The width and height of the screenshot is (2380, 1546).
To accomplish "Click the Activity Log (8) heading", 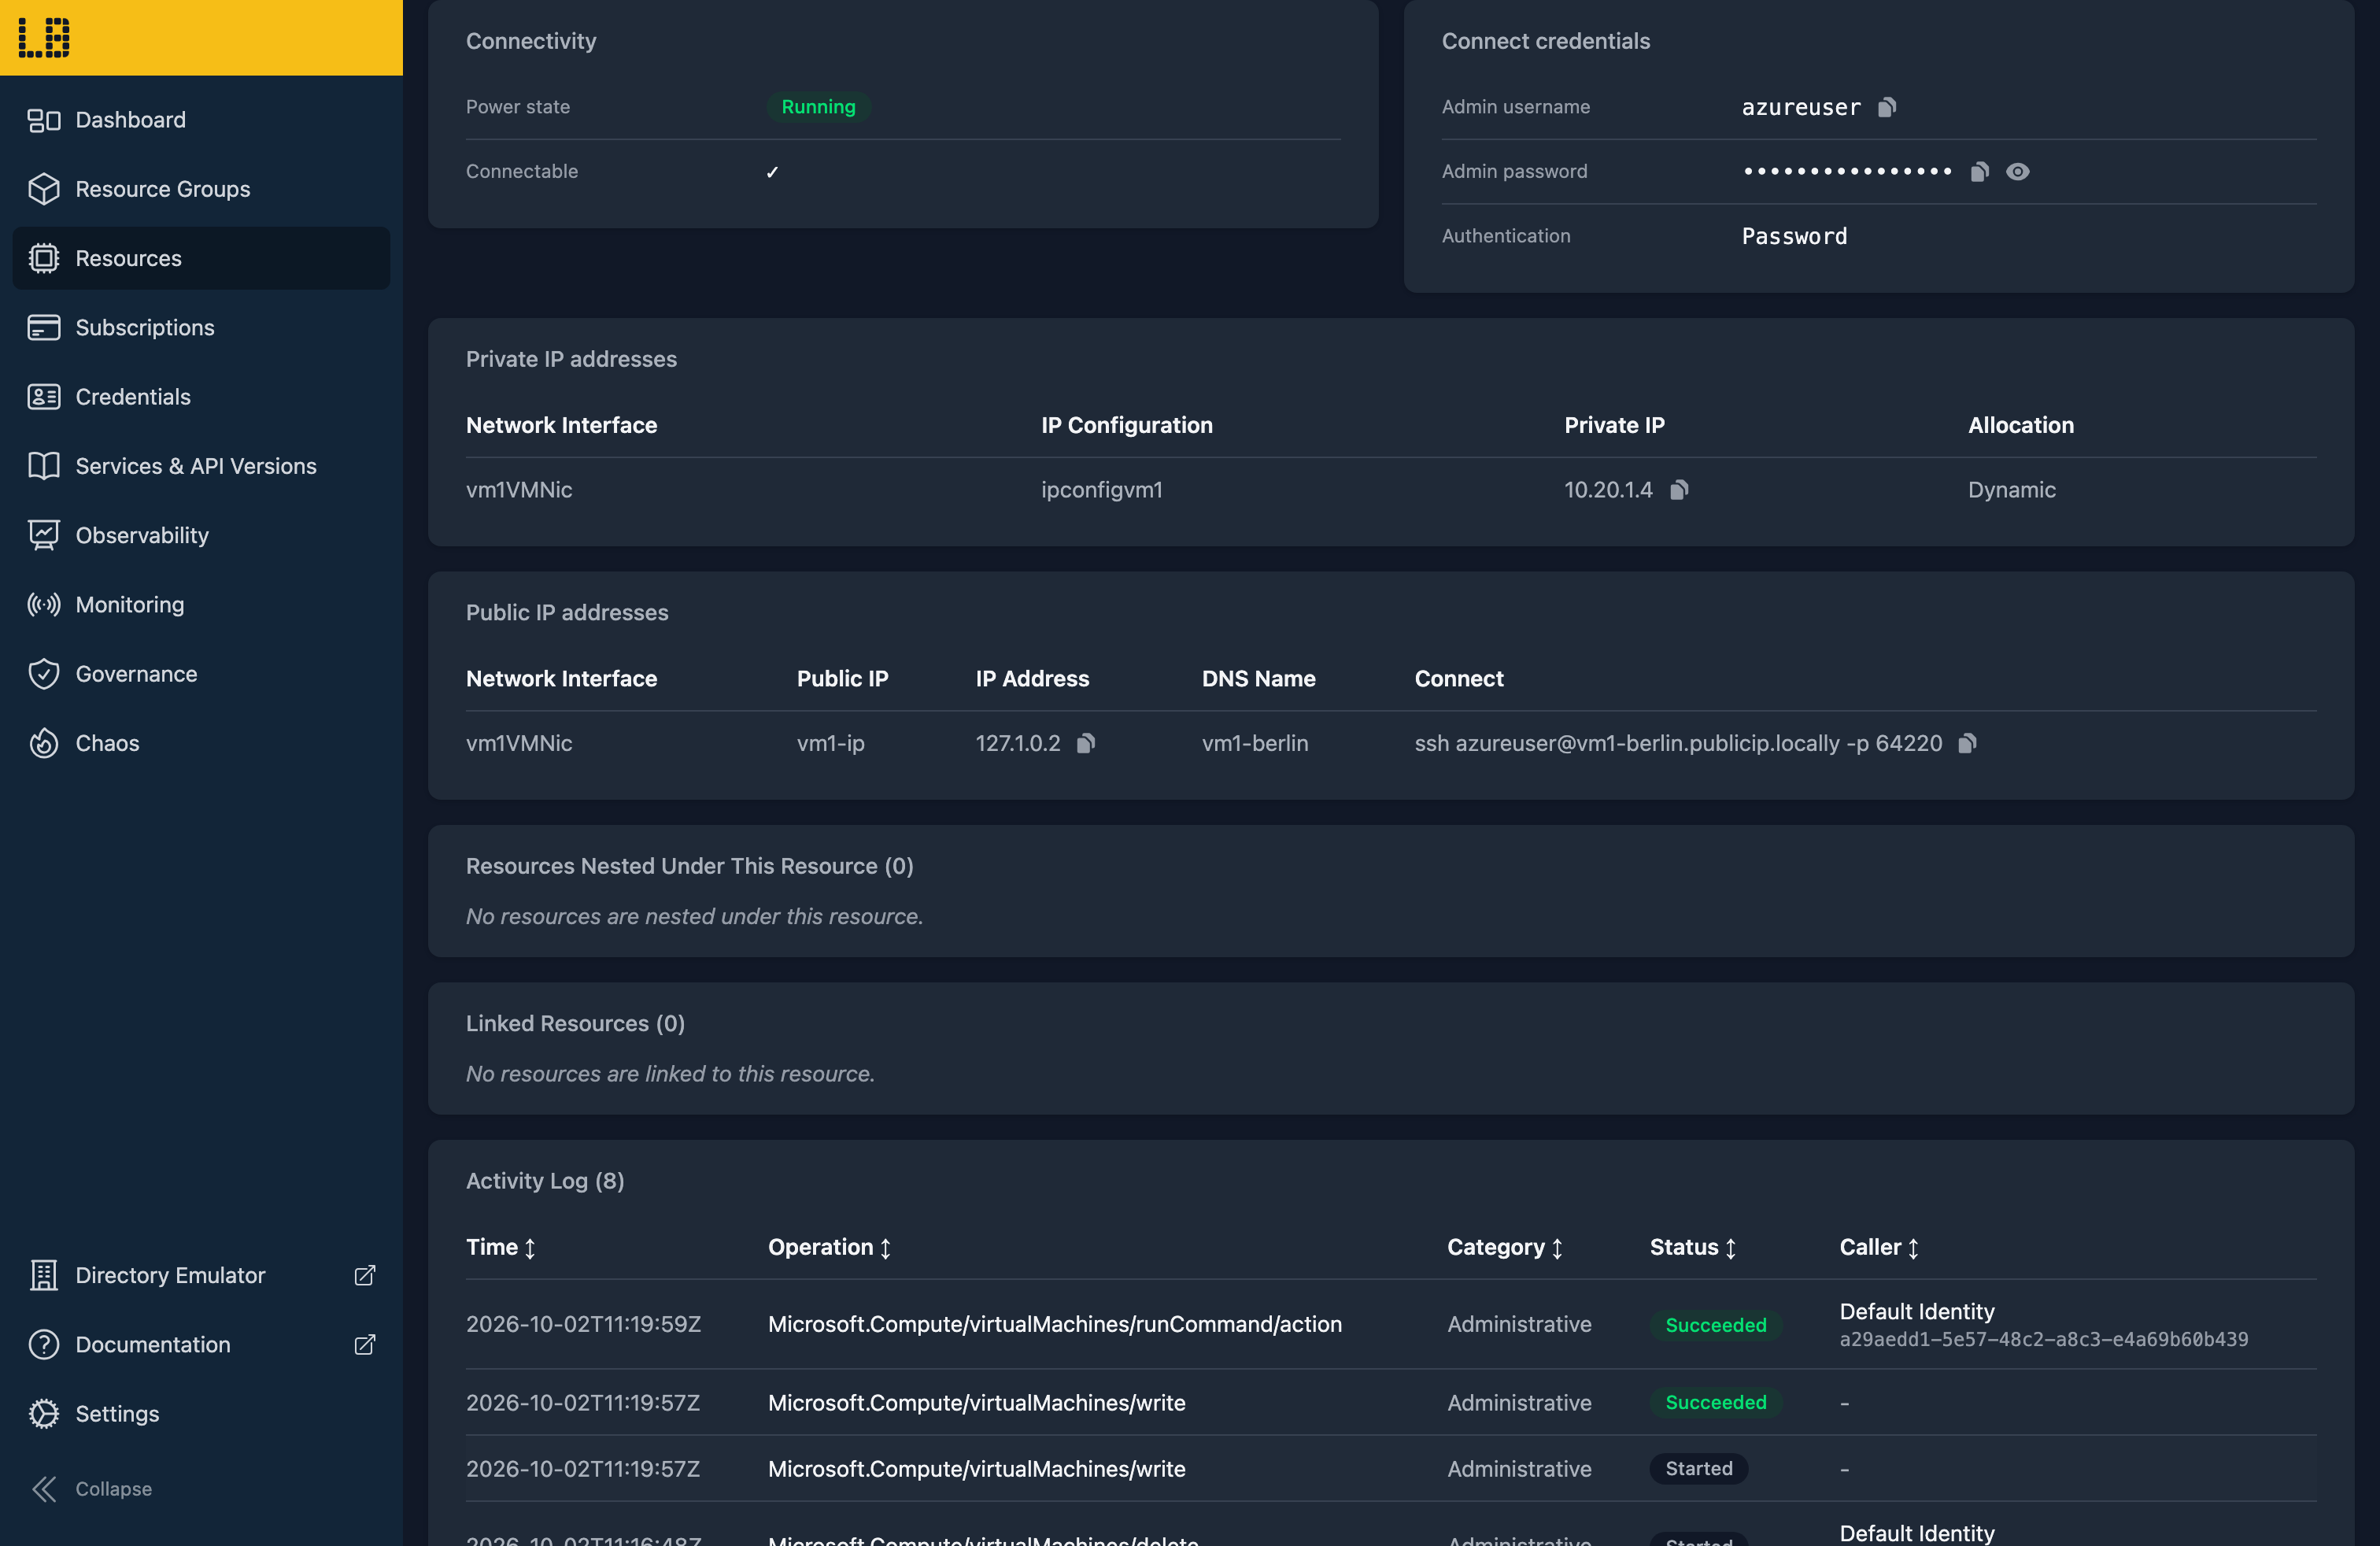I will pyautogui.click(x=545, y=1181).
